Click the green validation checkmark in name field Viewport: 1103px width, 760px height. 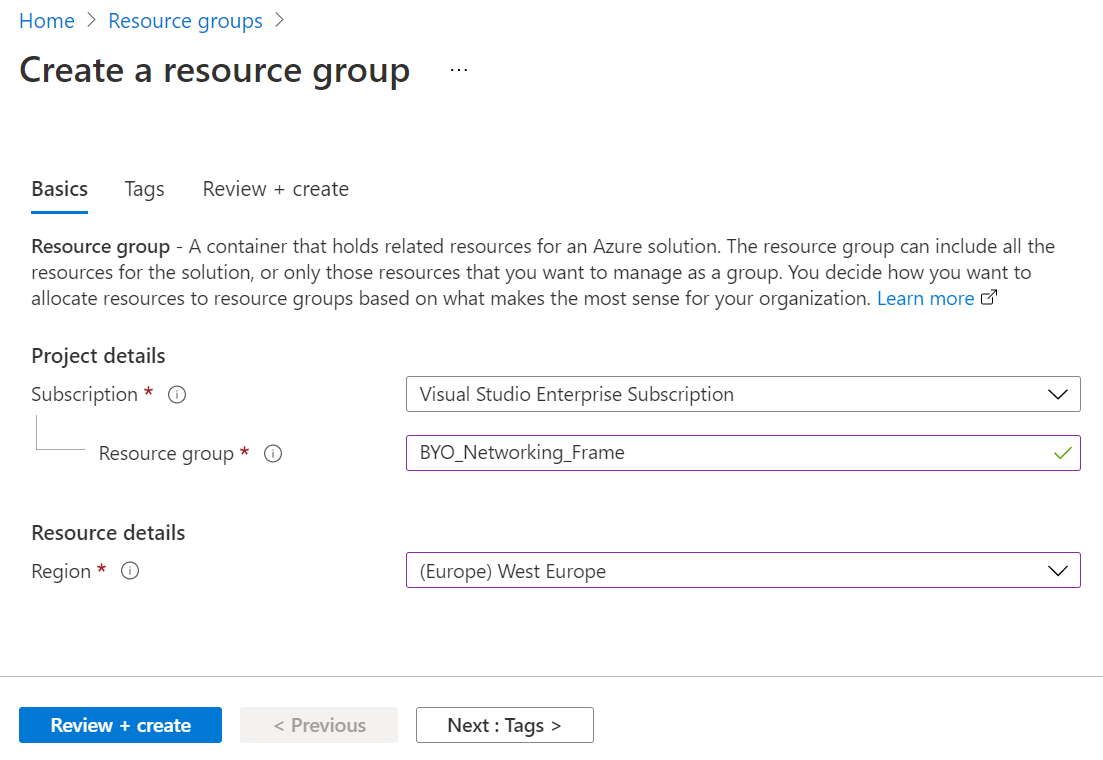(x=1062, y=453)
